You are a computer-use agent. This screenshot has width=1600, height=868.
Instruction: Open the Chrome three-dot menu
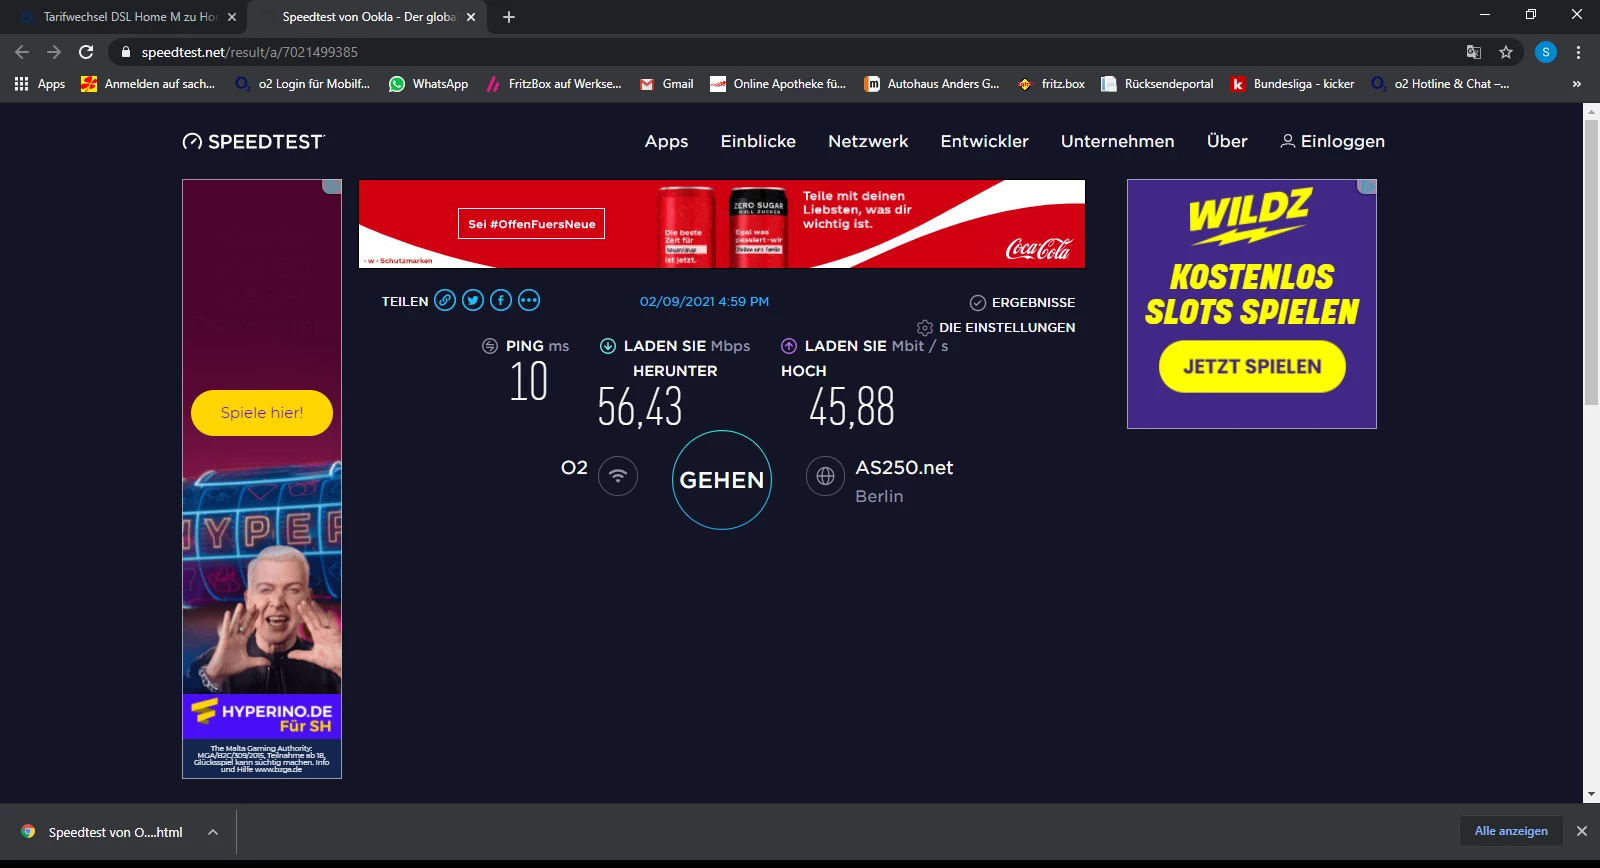(x=1579, y=52)
